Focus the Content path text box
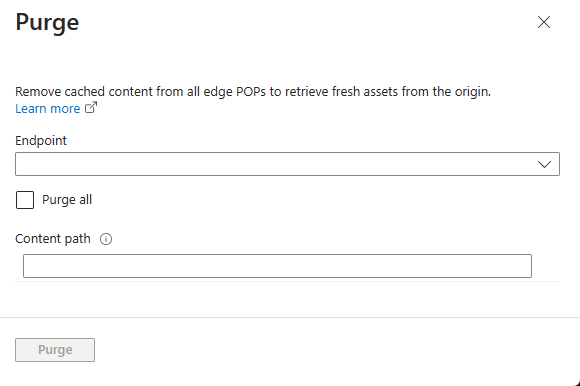 [x=277, y=266]
